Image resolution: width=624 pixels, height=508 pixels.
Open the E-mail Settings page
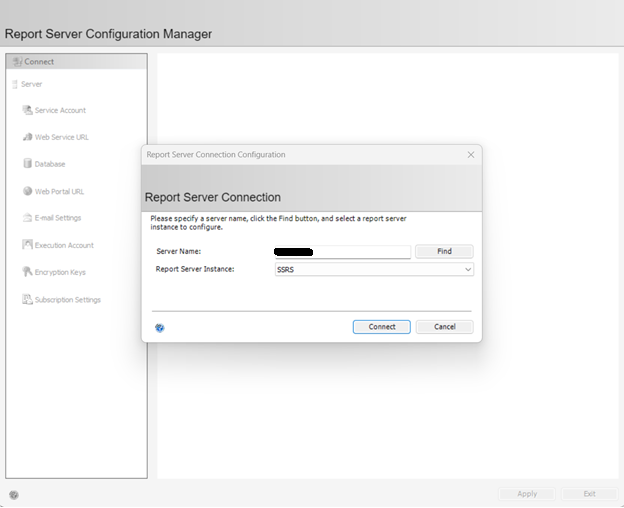coord(58,218)
